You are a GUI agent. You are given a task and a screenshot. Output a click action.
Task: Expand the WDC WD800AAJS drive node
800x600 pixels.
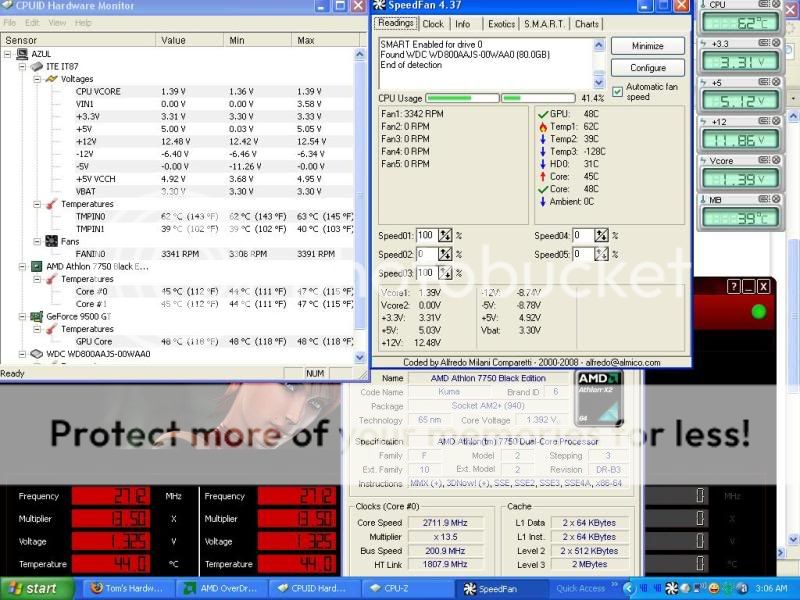tap(22, 354)
